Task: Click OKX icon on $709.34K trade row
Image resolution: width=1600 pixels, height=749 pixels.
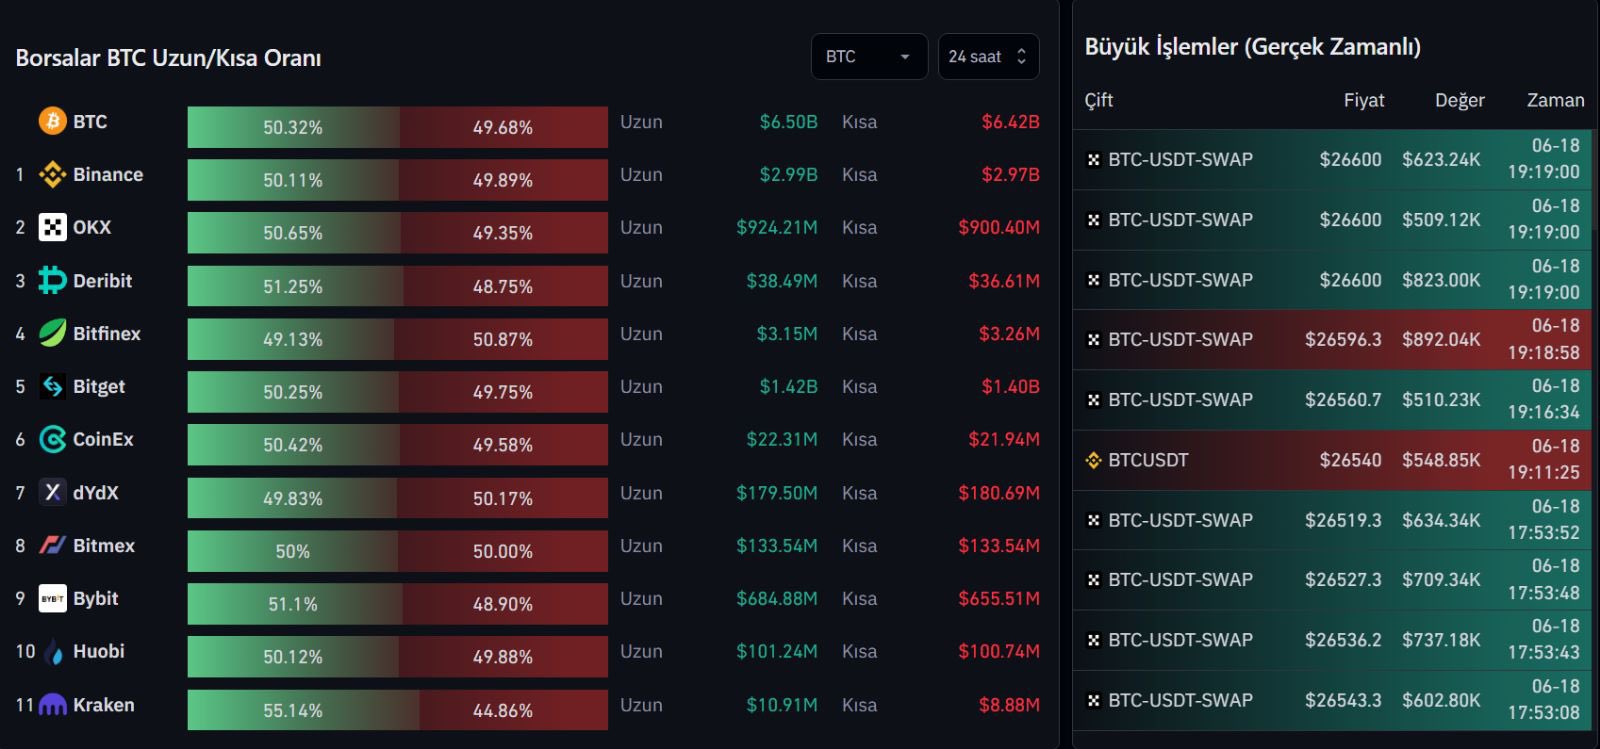Action: point(1093,579)
